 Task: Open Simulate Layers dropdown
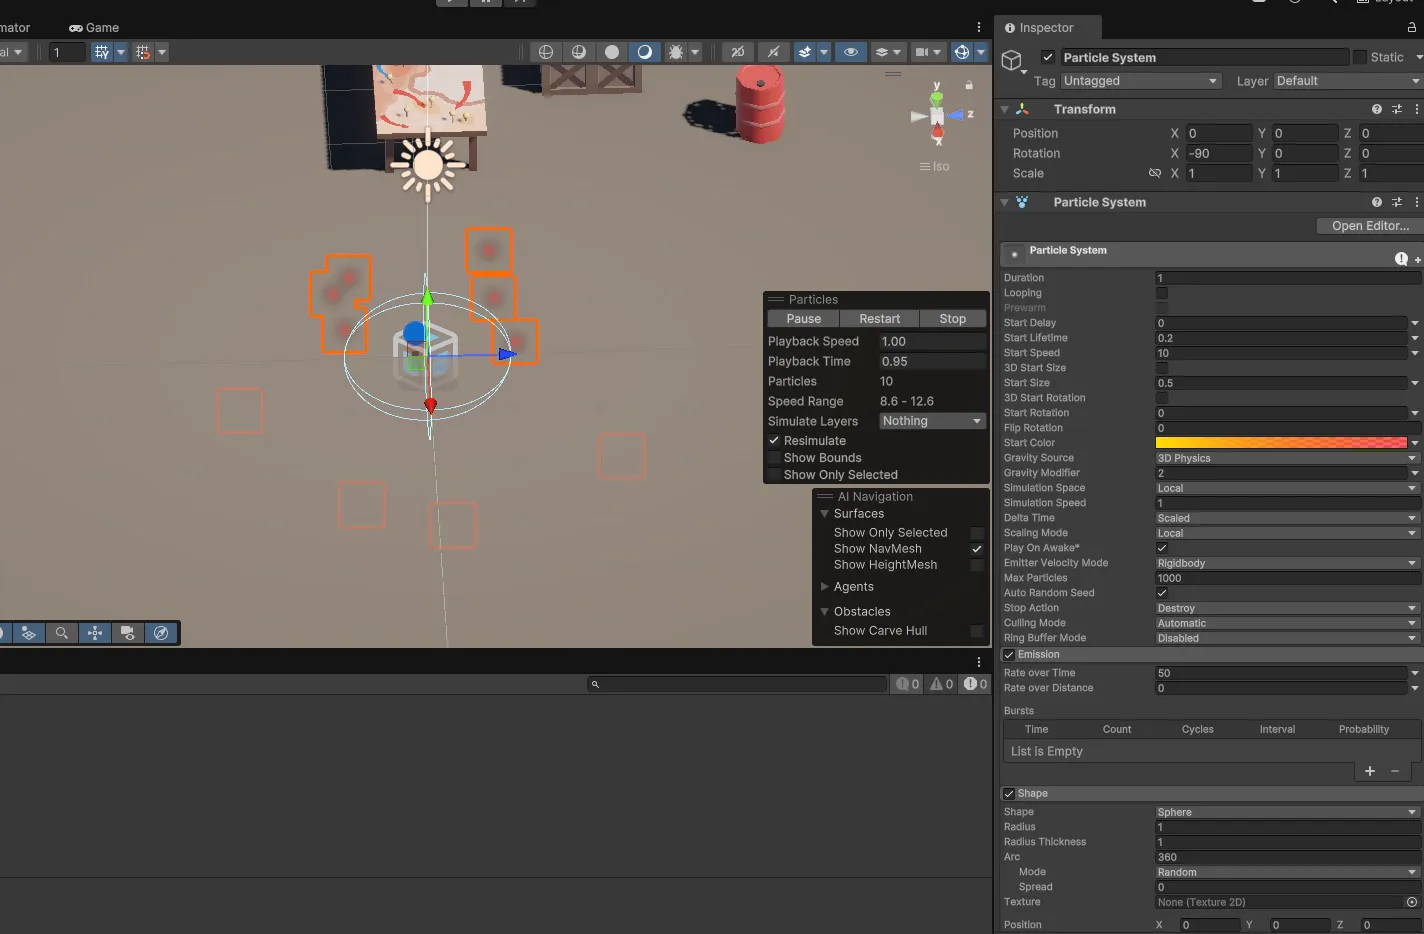click(932, 421)
